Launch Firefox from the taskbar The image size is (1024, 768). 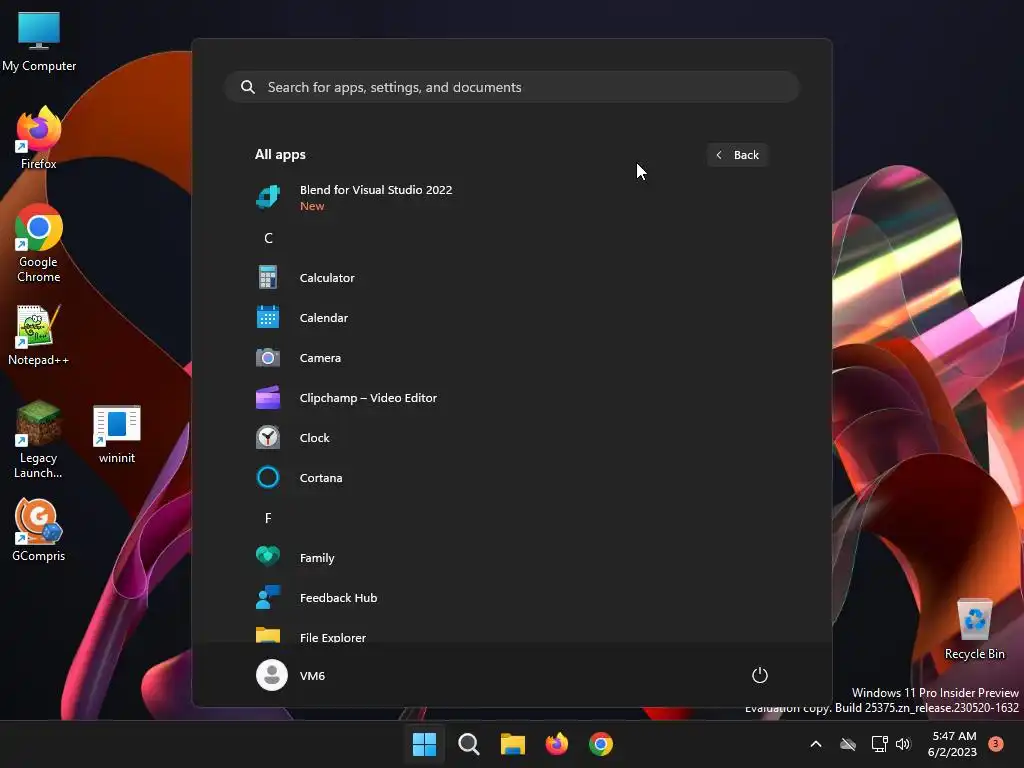pos(557,744)
